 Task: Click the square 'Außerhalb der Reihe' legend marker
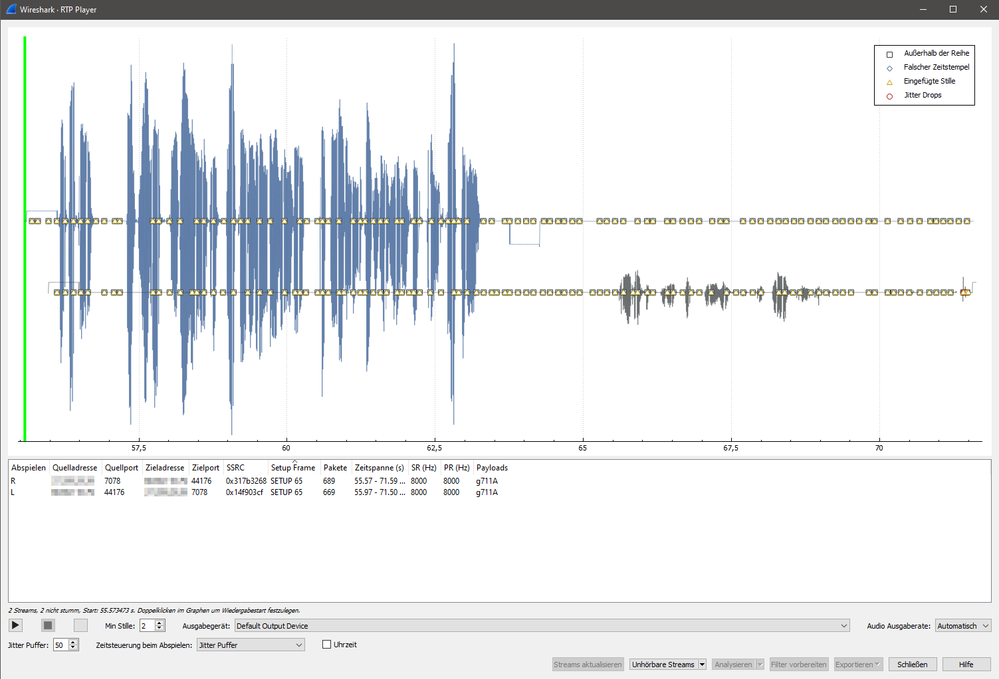pyautogui.click(x=889, y=54)
